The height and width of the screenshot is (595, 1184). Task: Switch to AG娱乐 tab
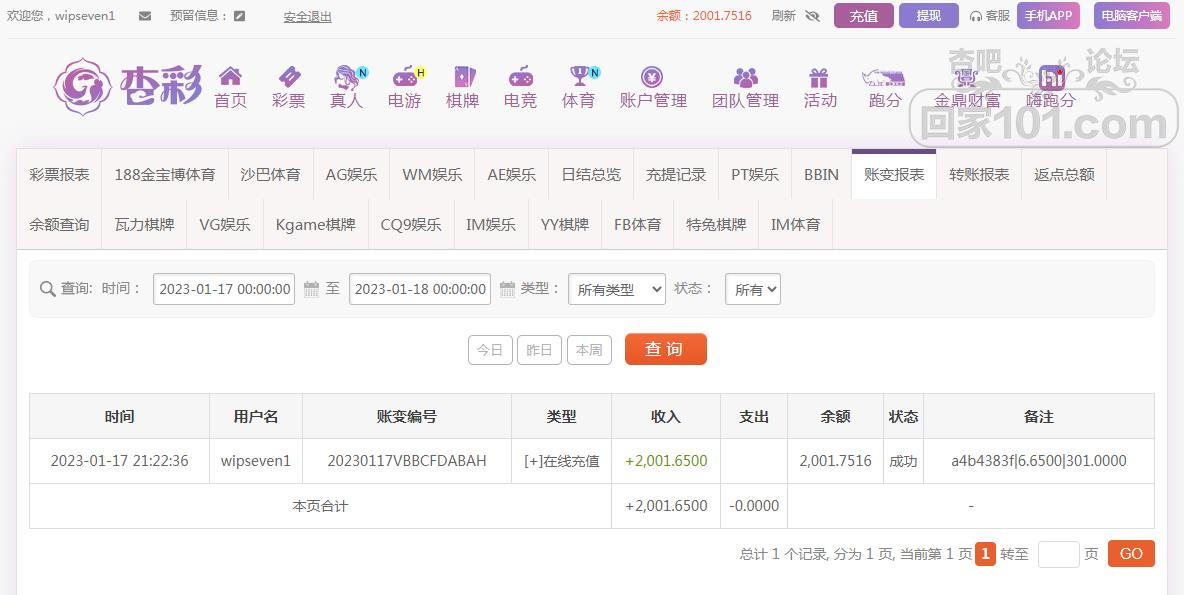[x=351, y=174]
